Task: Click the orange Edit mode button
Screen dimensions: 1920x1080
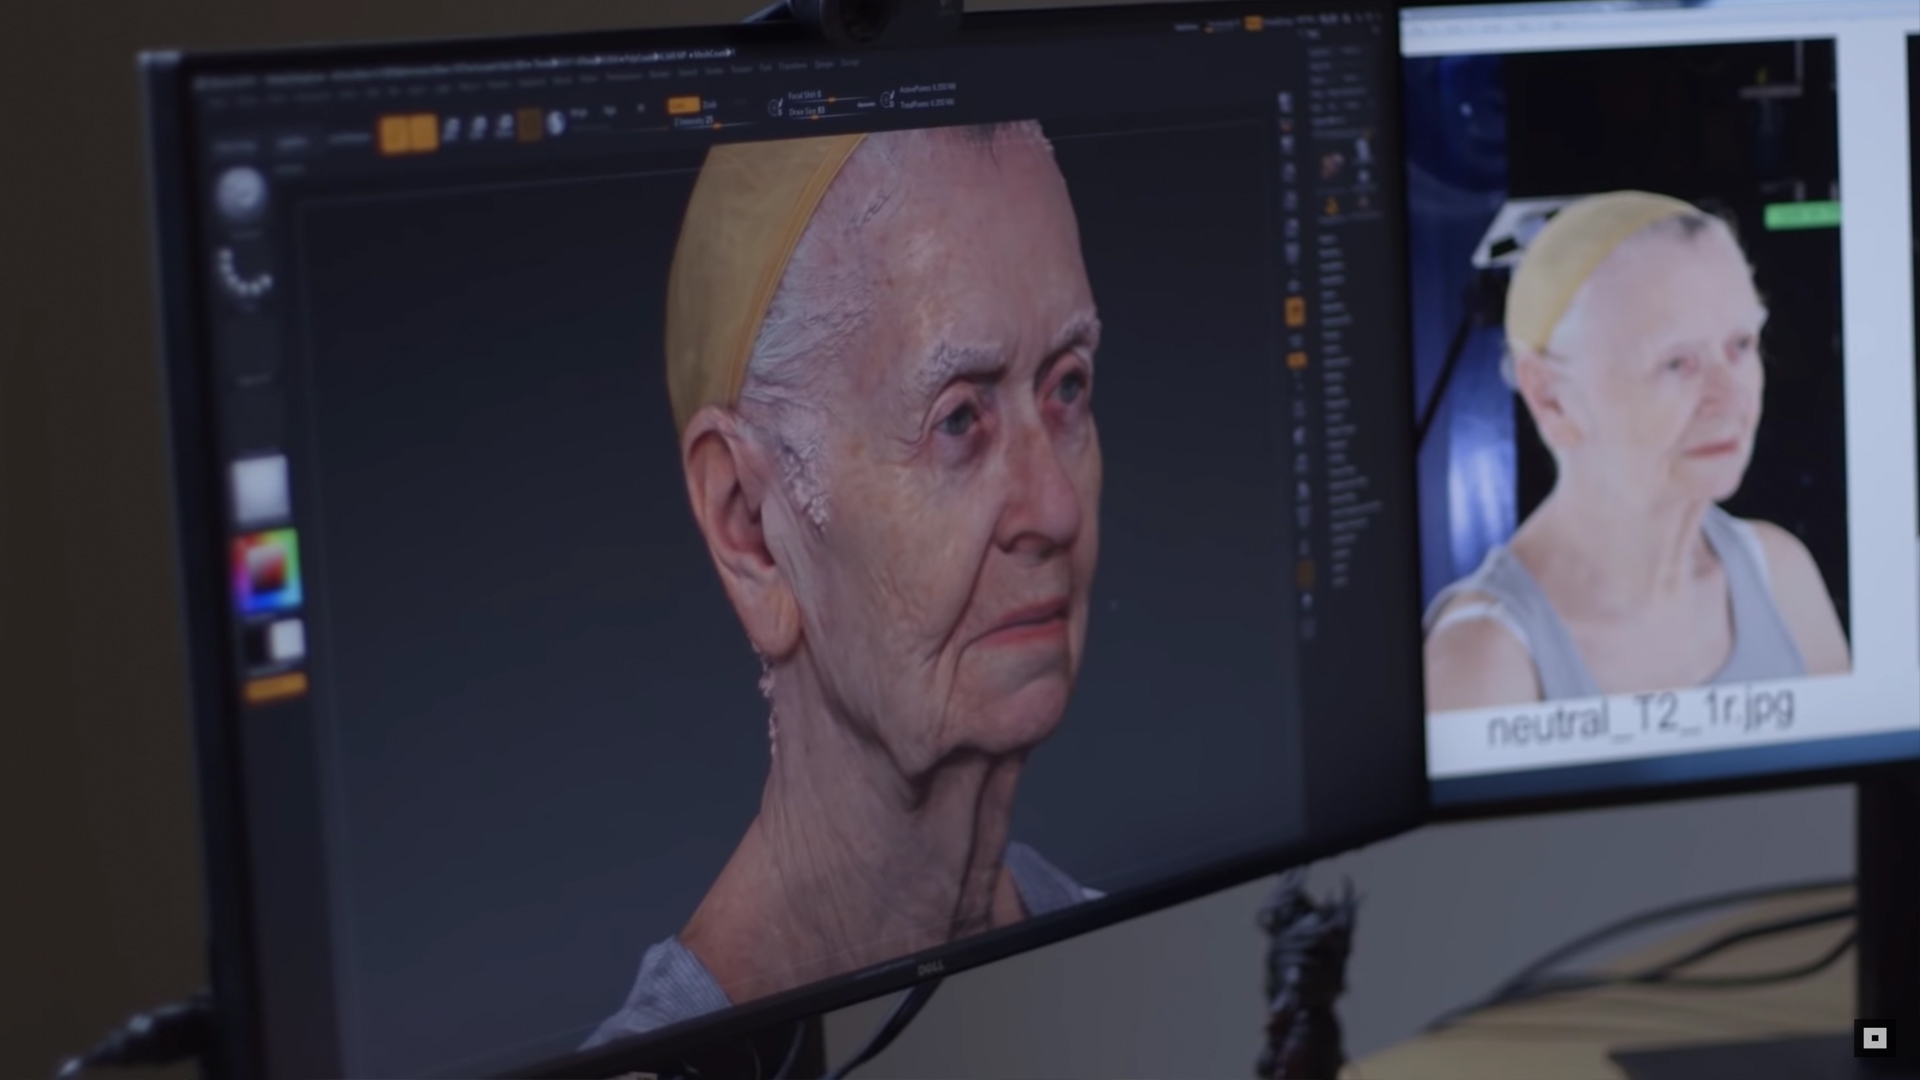Action: 394,134
